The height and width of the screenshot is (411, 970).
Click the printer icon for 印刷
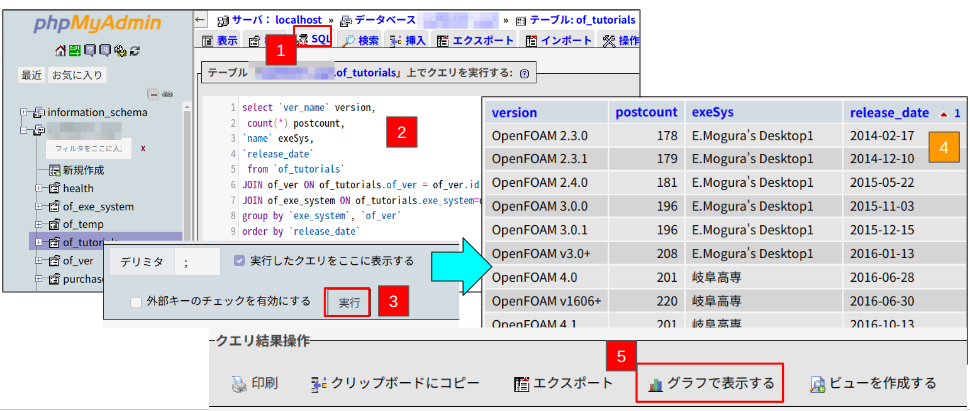238,383
